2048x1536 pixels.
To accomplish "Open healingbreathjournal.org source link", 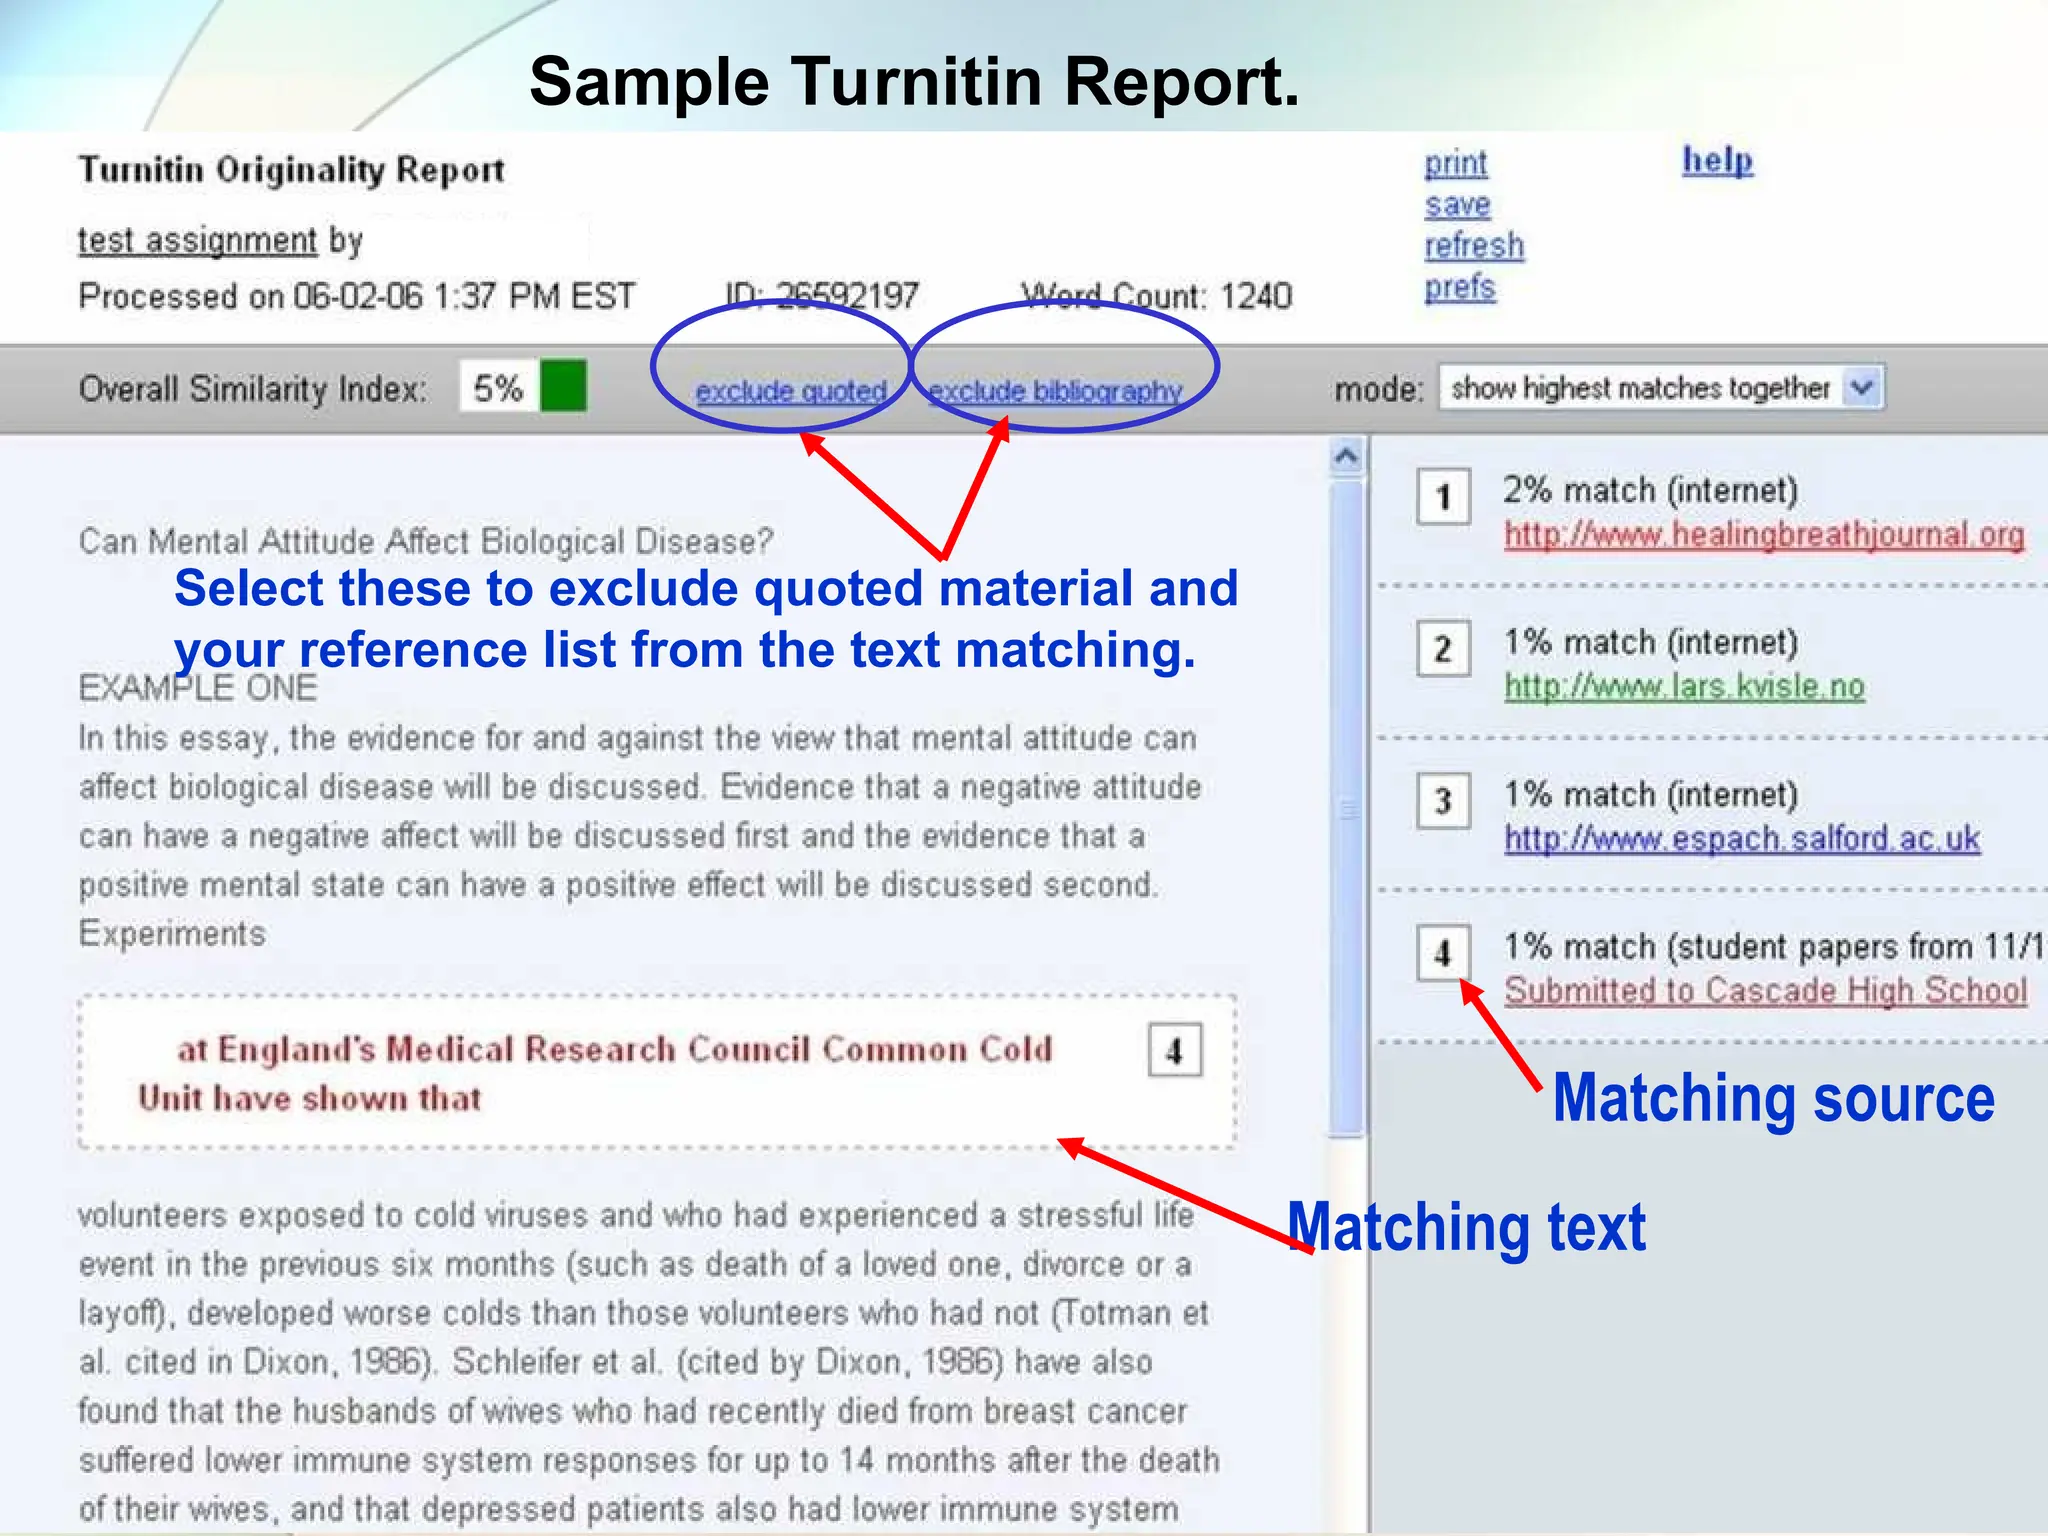I will coord(1764,536).
